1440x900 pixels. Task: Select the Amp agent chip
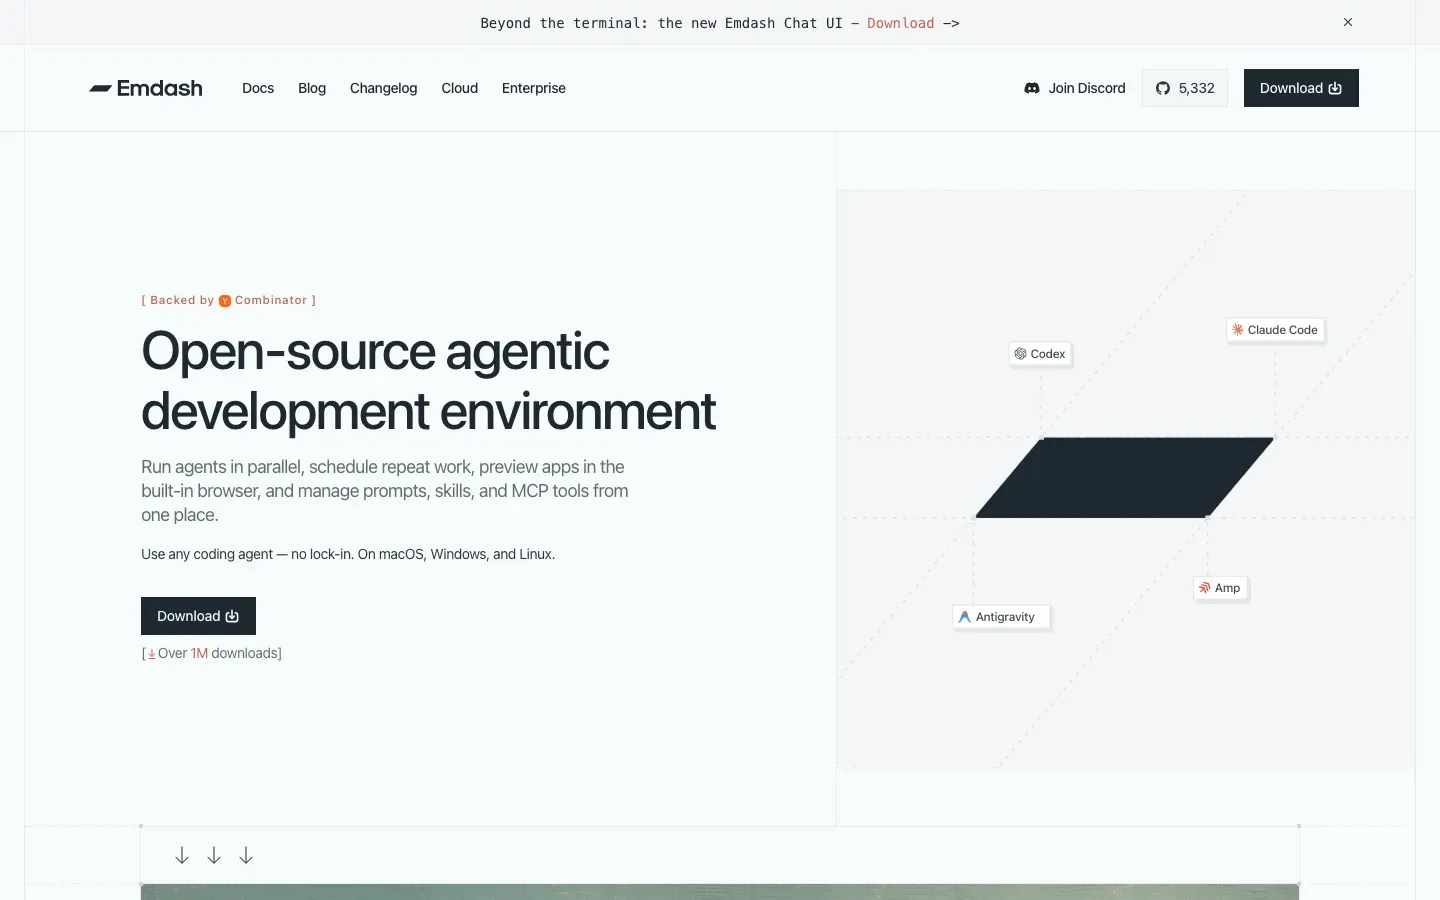point(1220,588)
